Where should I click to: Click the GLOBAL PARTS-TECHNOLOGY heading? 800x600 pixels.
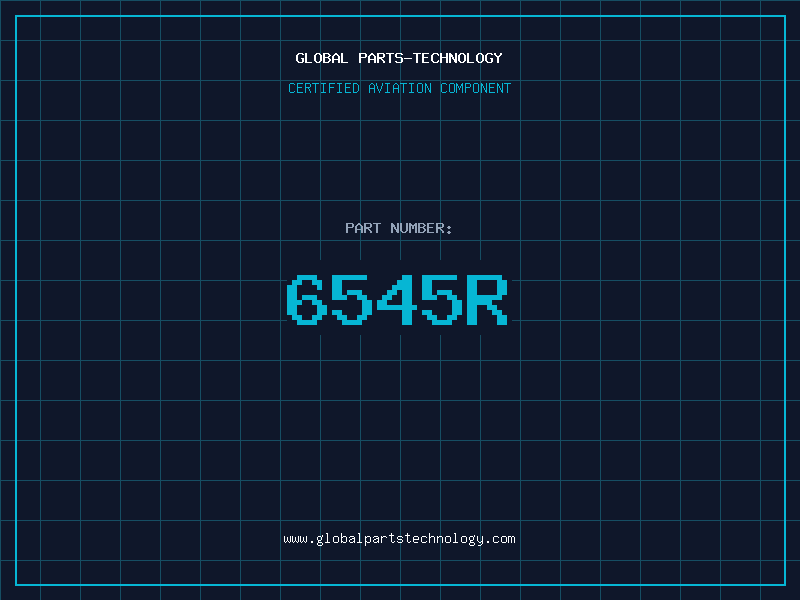tap(399, 58)
